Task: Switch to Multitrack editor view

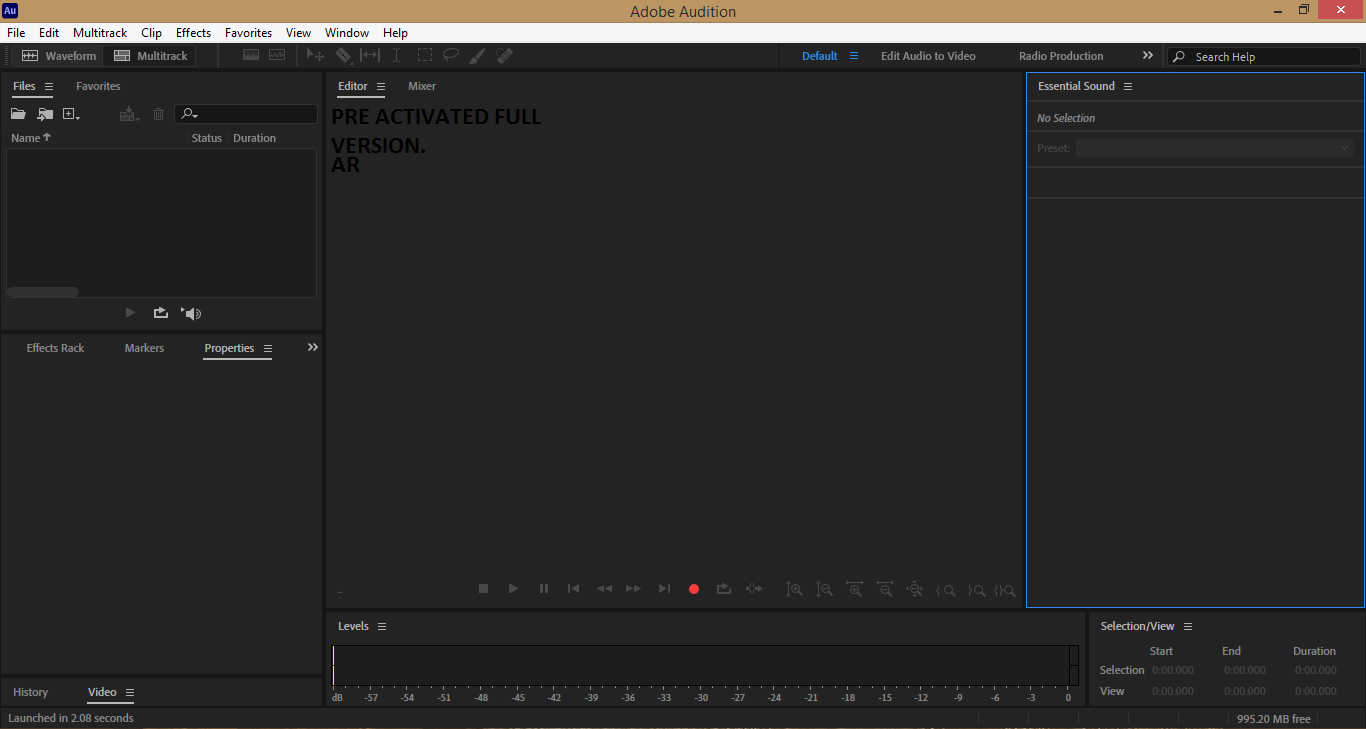Action: (x=150, y=56)
